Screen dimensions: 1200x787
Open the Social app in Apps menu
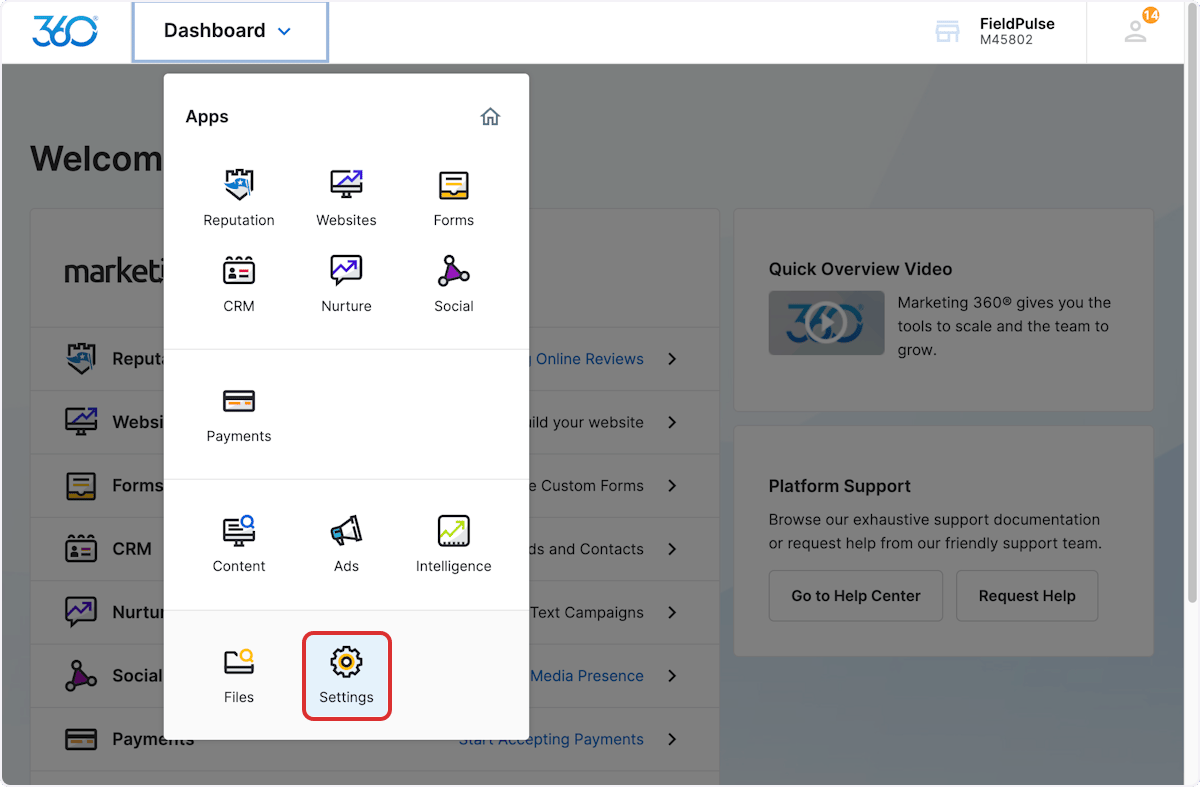point(453,284)
